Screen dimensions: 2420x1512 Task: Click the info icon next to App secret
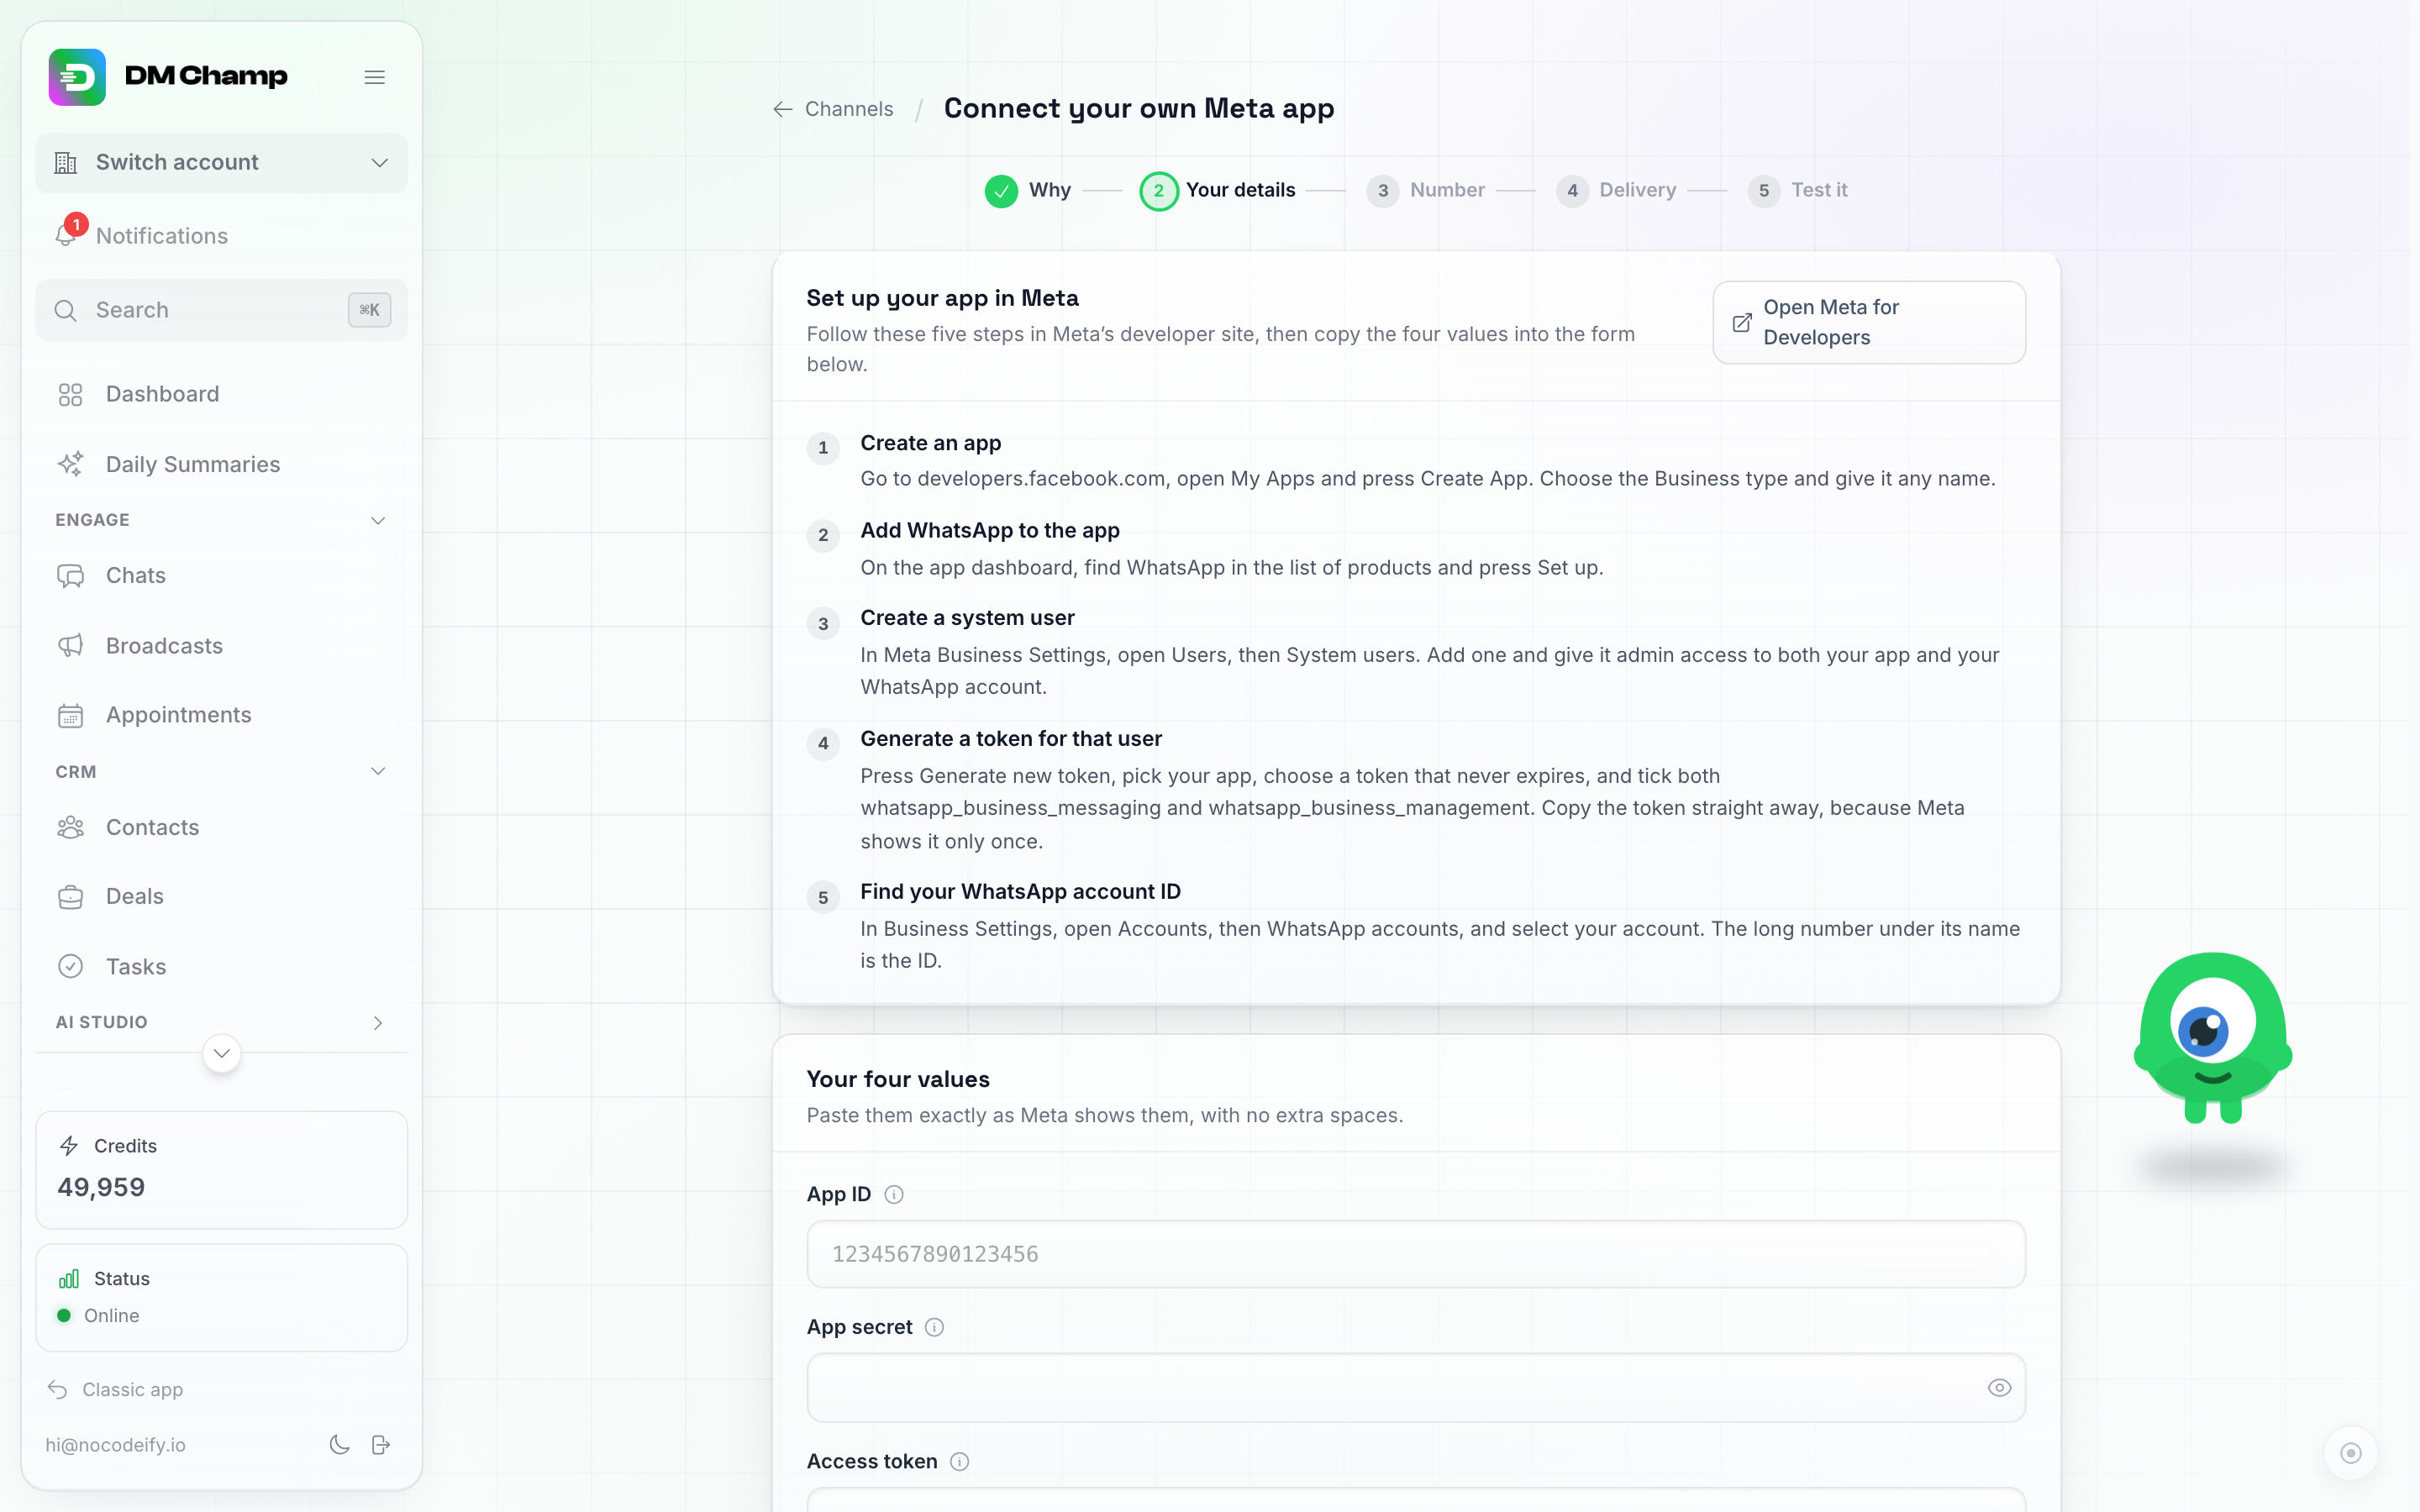click(x=934, y=1327)
